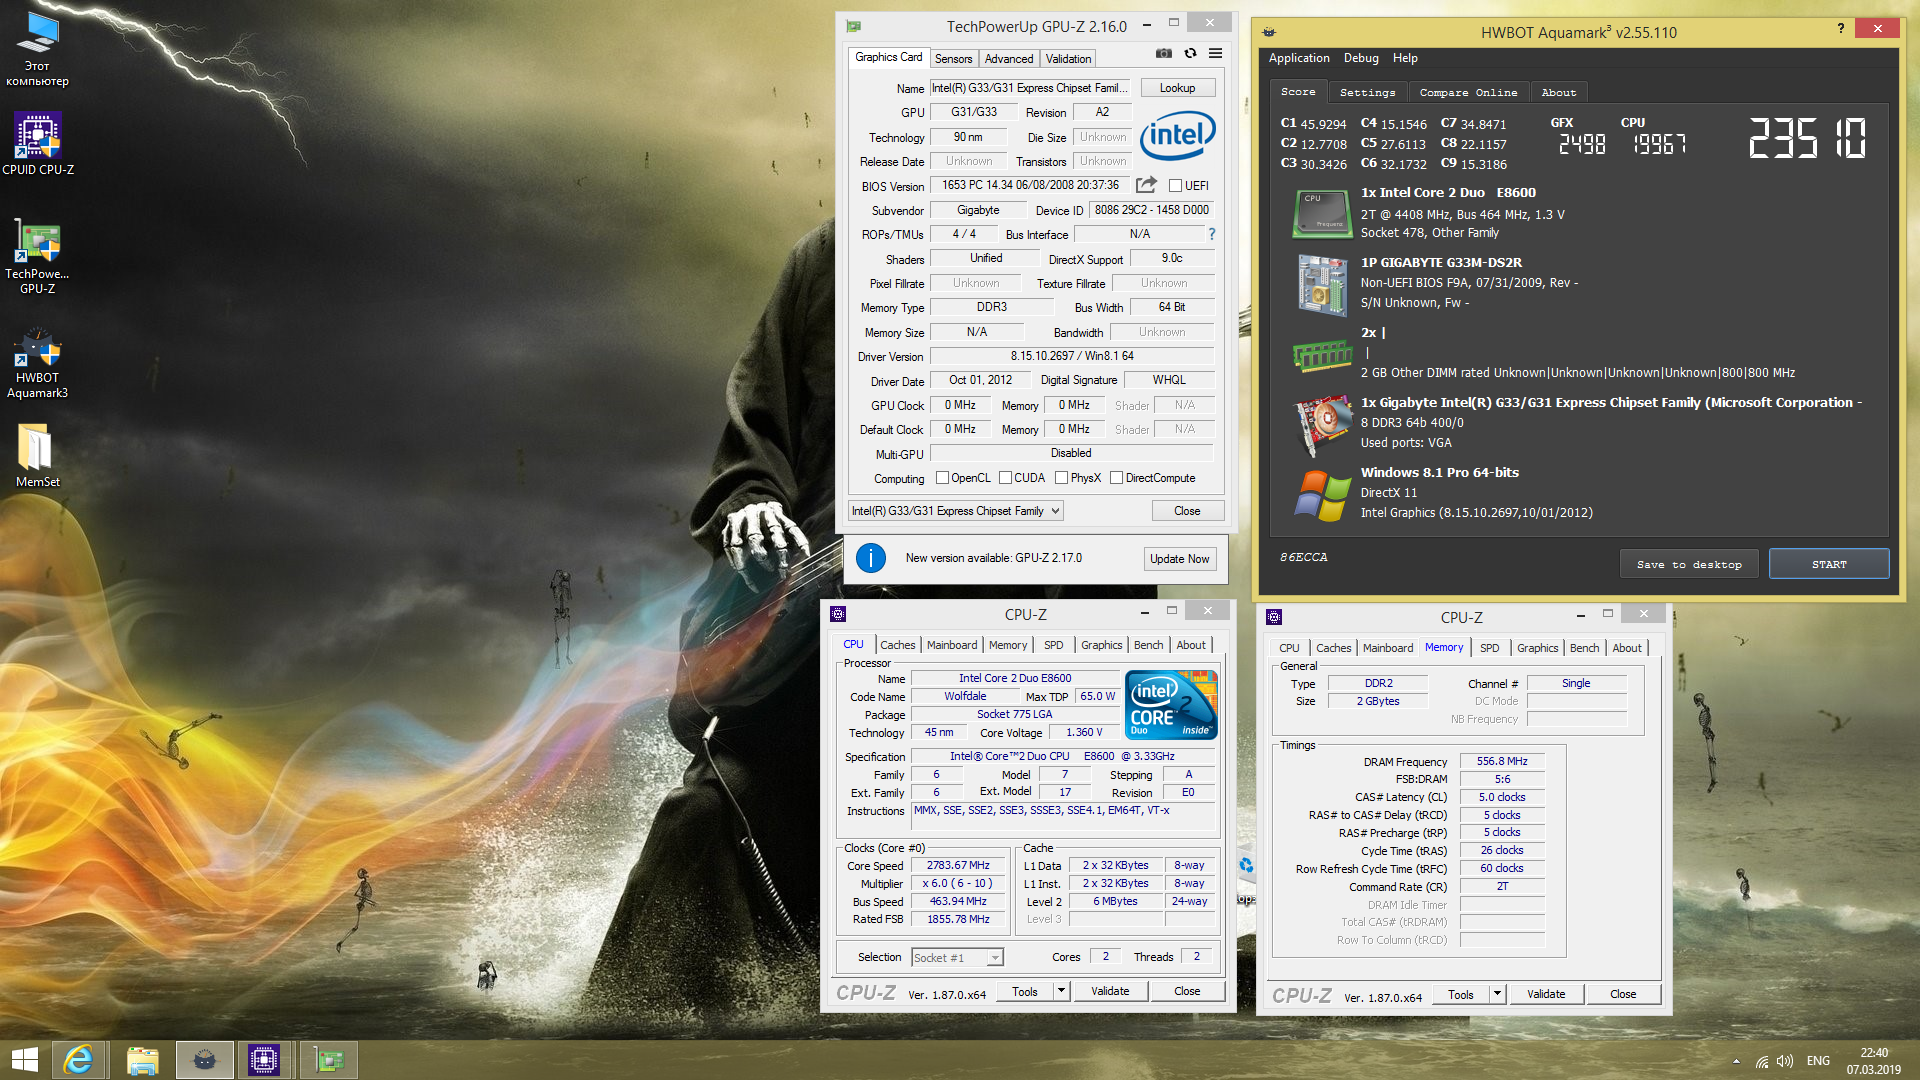This screenshot has width=1920, height=1080.
Task: Click the graphics card icon in Aquamark
Action: pyautogui.click(x=1322, y=425)
